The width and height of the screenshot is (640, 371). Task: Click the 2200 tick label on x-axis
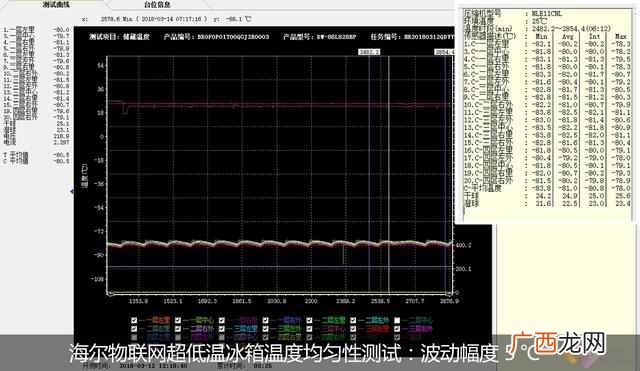[311, 301]
